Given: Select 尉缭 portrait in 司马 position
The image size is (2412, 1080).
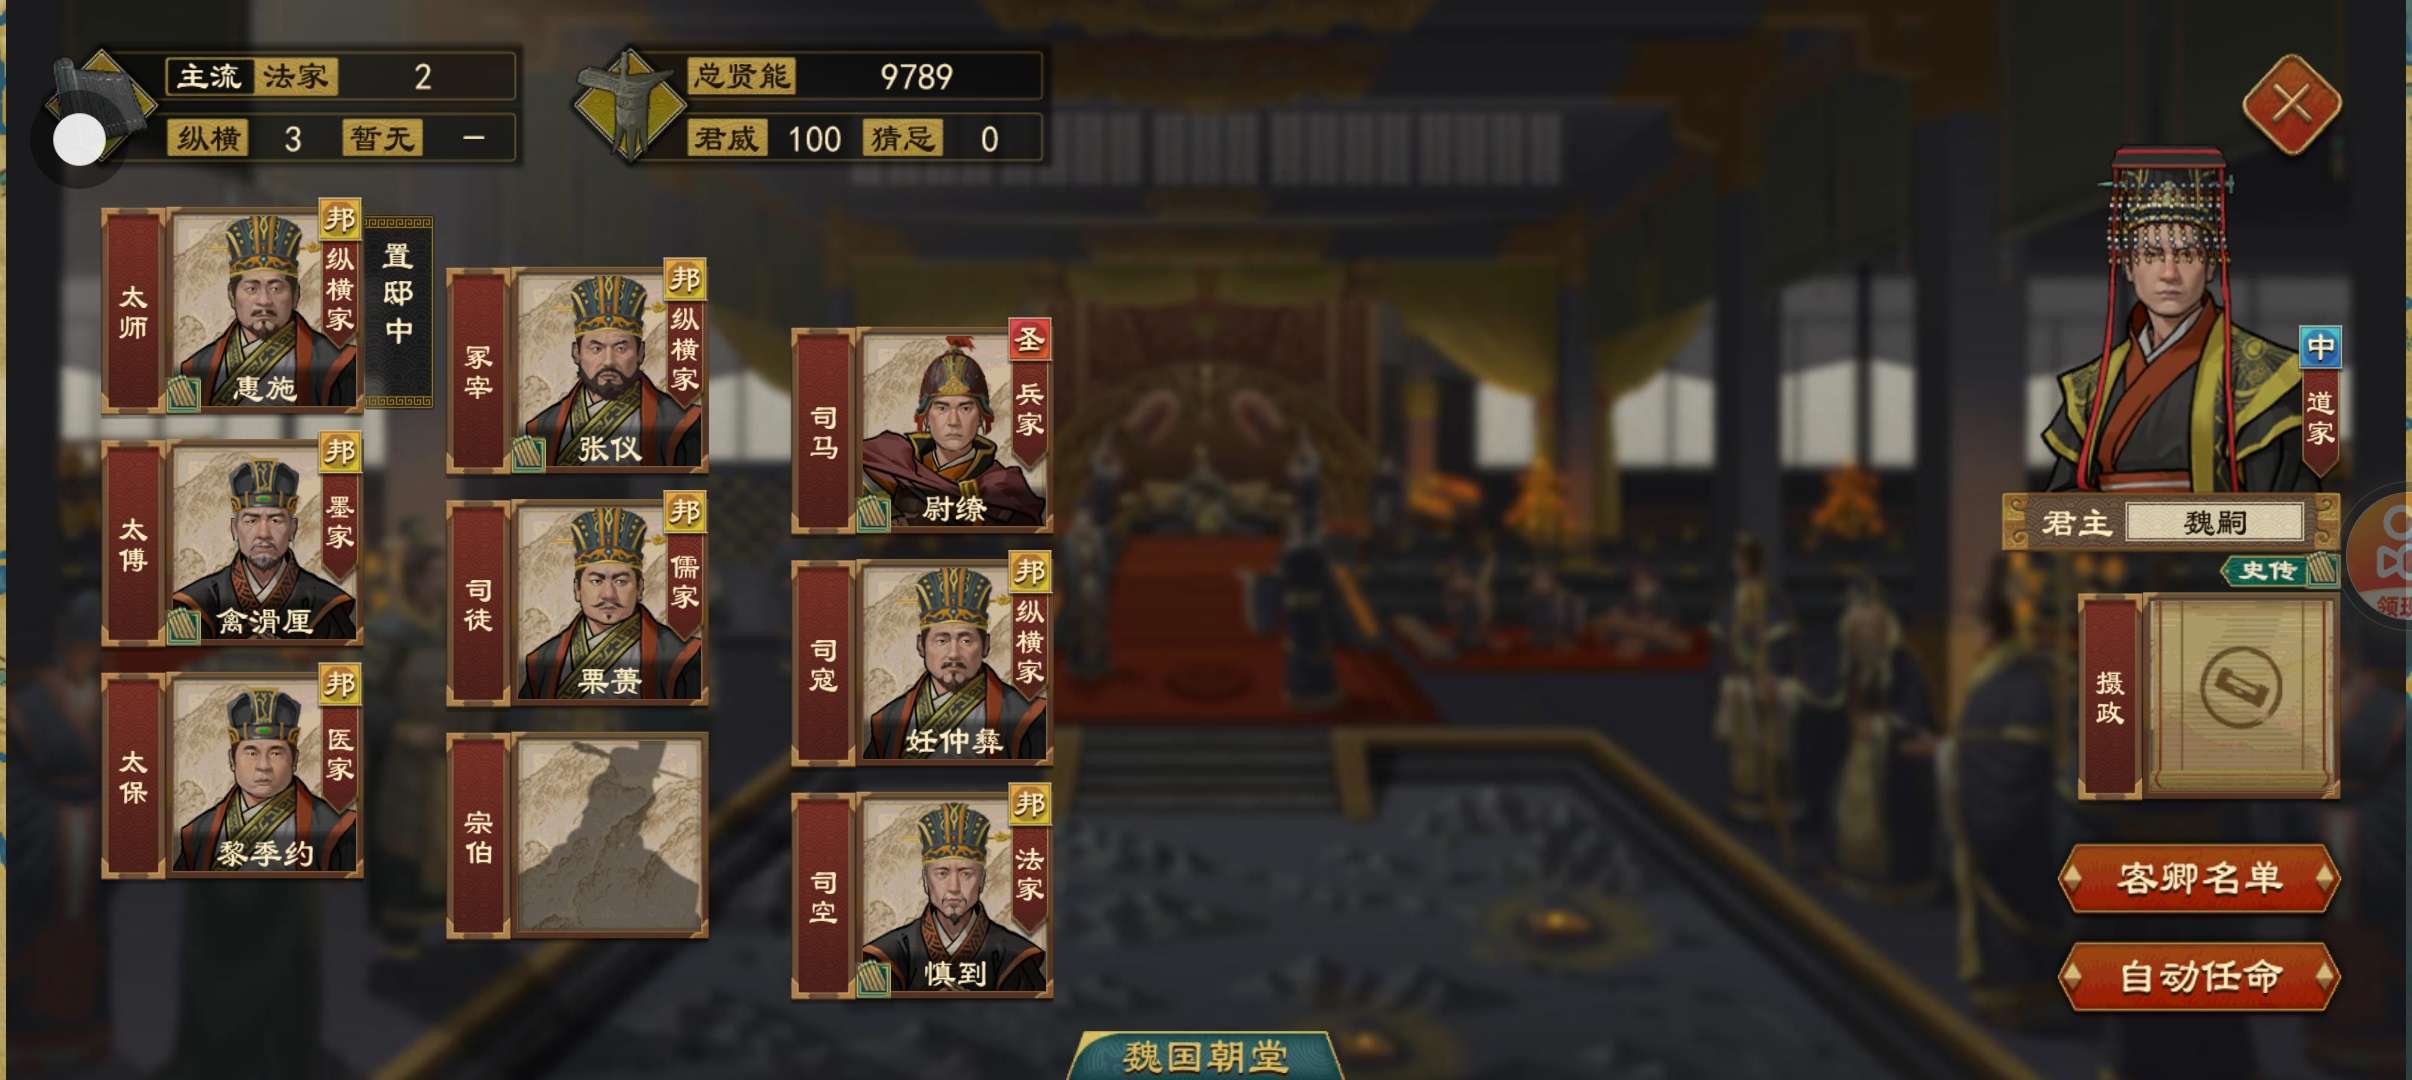Looking at the screenshot, I should [x=954, y=430].
